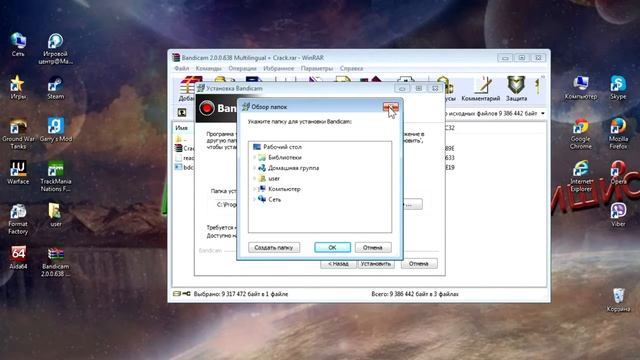This screenshot has width=640, height=360.
Task: Click the Установить installer button
Action: coord(376,264)
